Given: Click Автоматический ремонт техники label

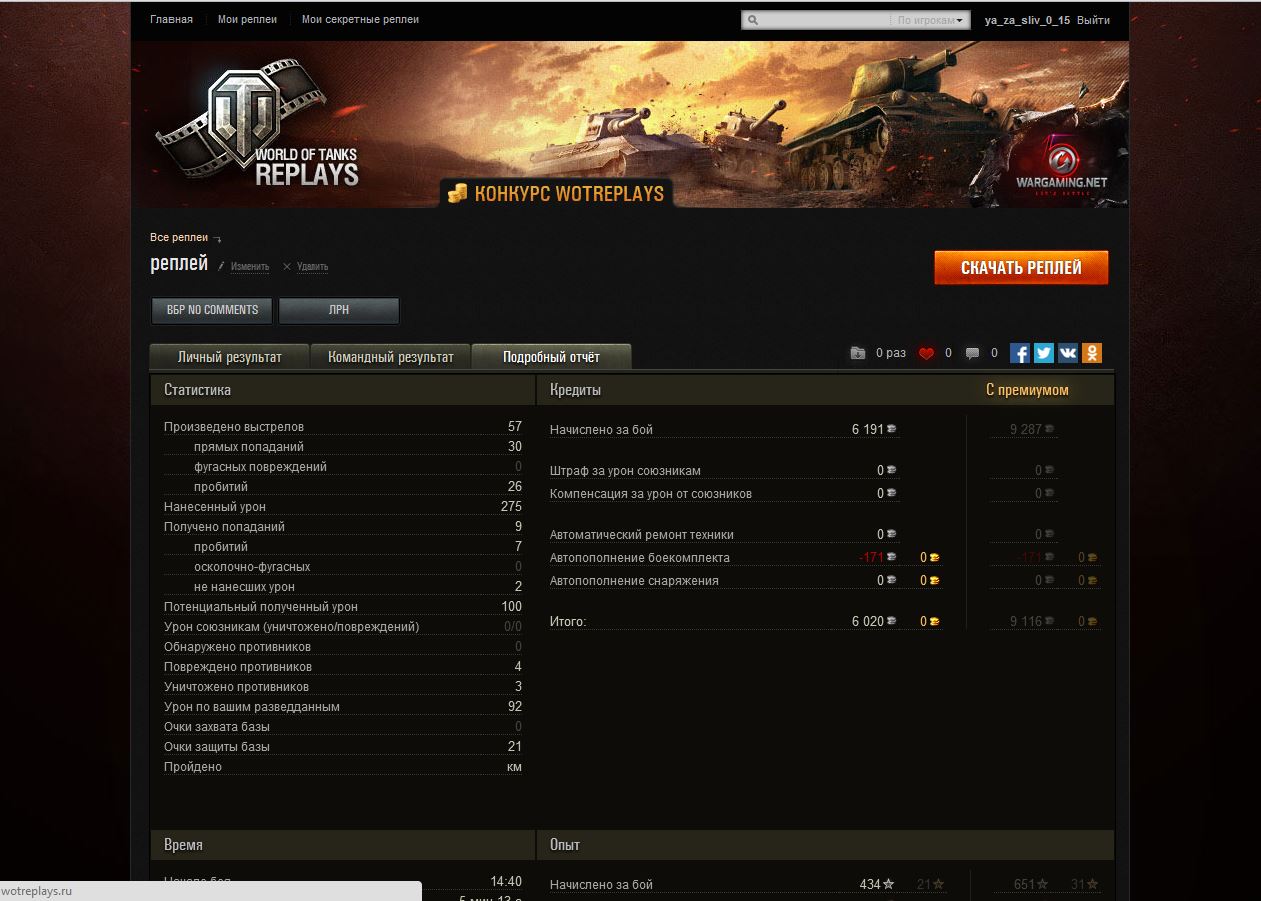Looking at the screenshot, I should pyautogui.click(x=642, y=535).
